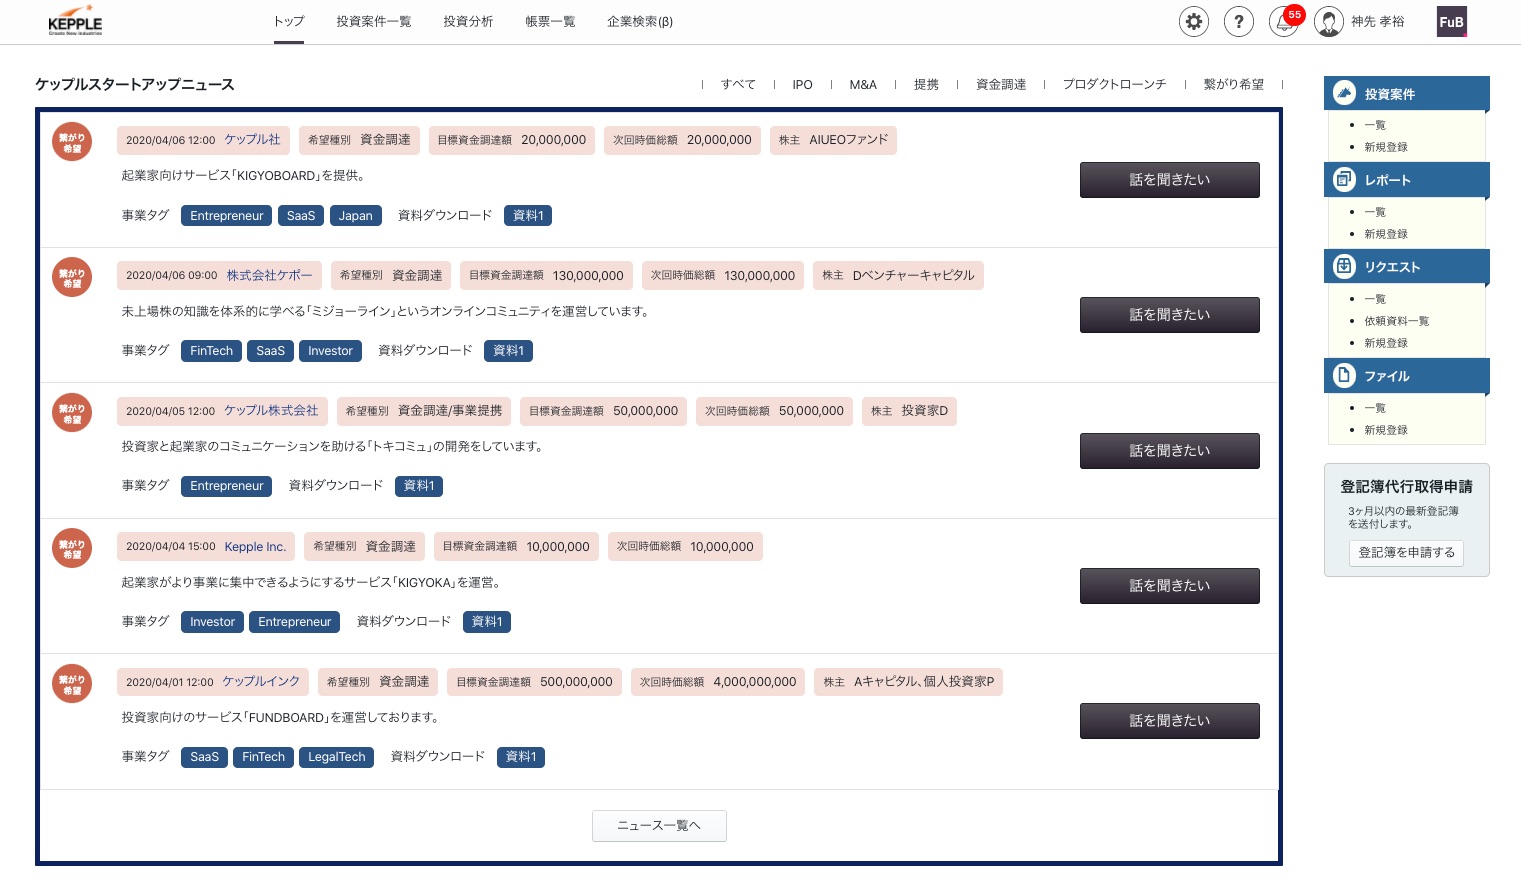The width and height of the screenshot is (1521, 880).
Task: Select the 資金調達 news filter
Action: coord(1000,85)
